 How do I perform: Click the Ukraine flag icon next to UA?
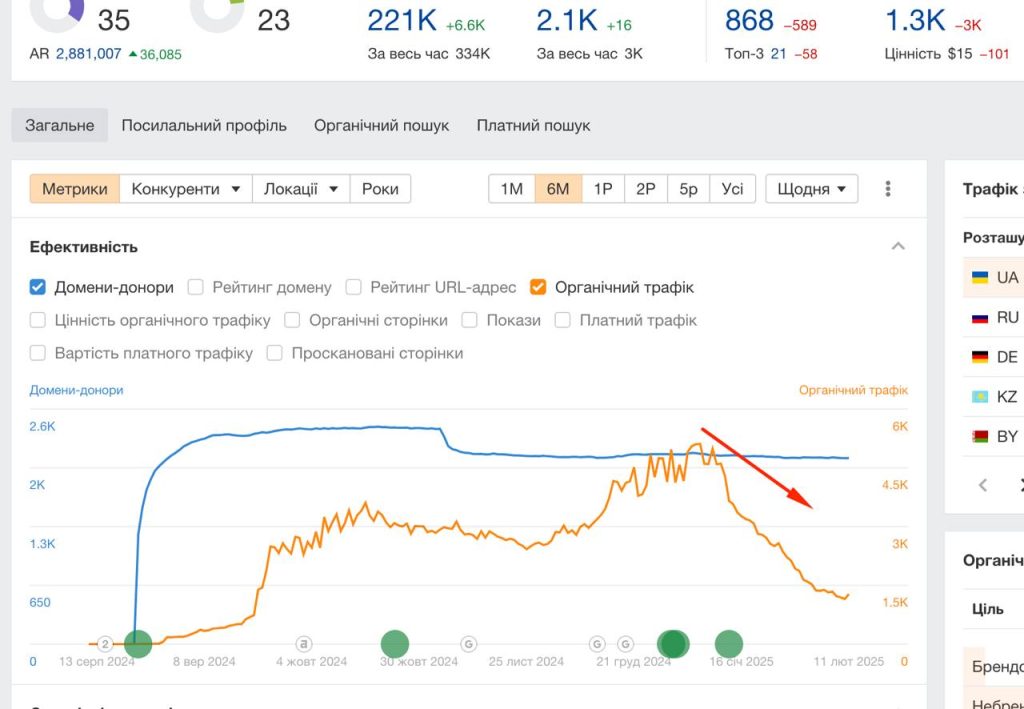980,277
